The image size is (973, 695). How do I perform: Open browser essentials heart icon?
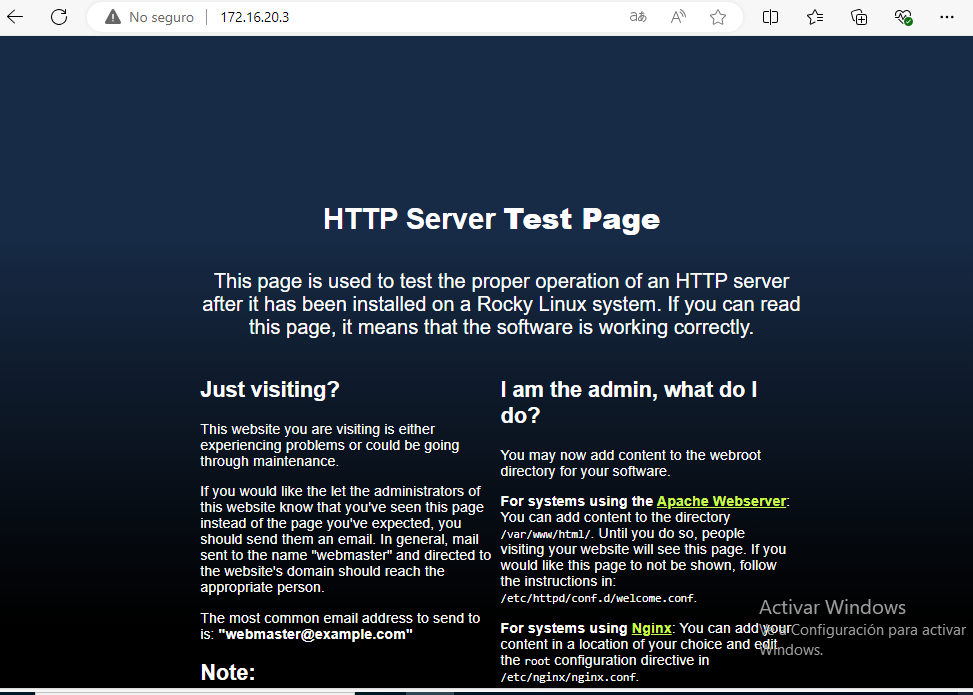(x=904, y=17)
